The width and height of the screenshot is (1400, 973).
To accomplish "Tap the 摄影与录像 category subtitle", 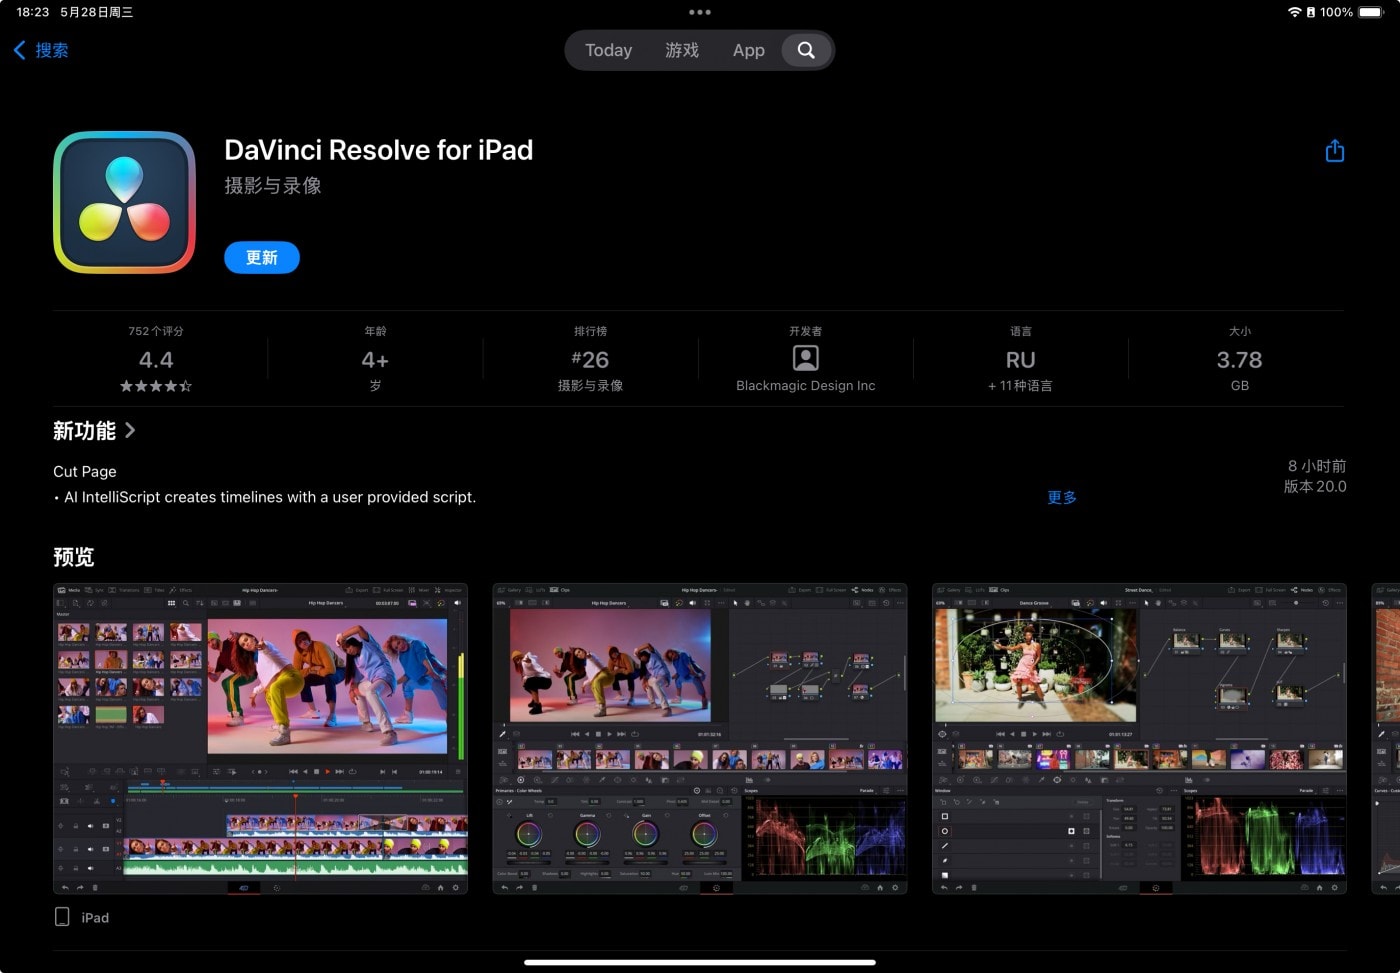I will (273, 185).
